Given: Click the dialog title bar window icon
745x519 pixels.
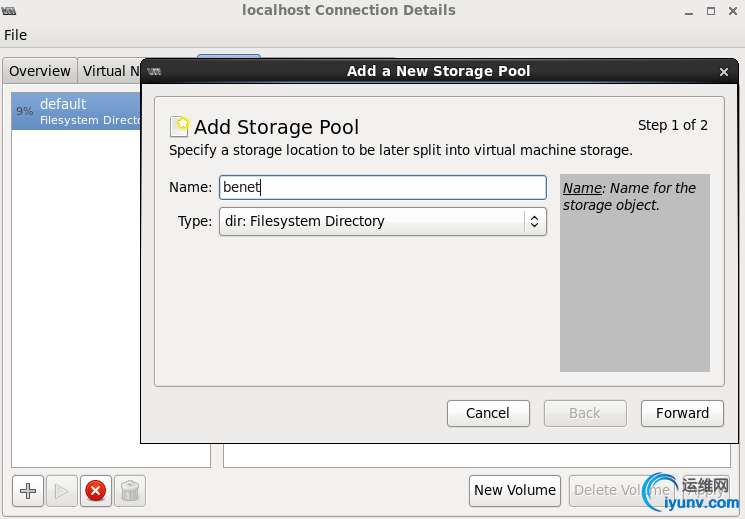Looking at the screenshot, I should click(x=155, y=72).
